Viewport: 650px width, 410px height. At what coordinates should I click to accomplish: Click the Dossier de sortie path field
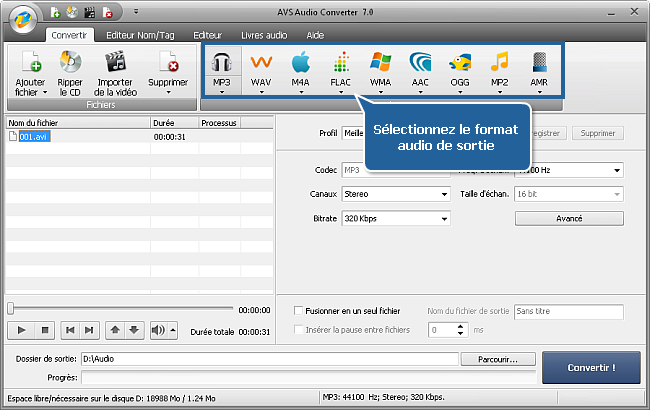[x=269, y=359]
